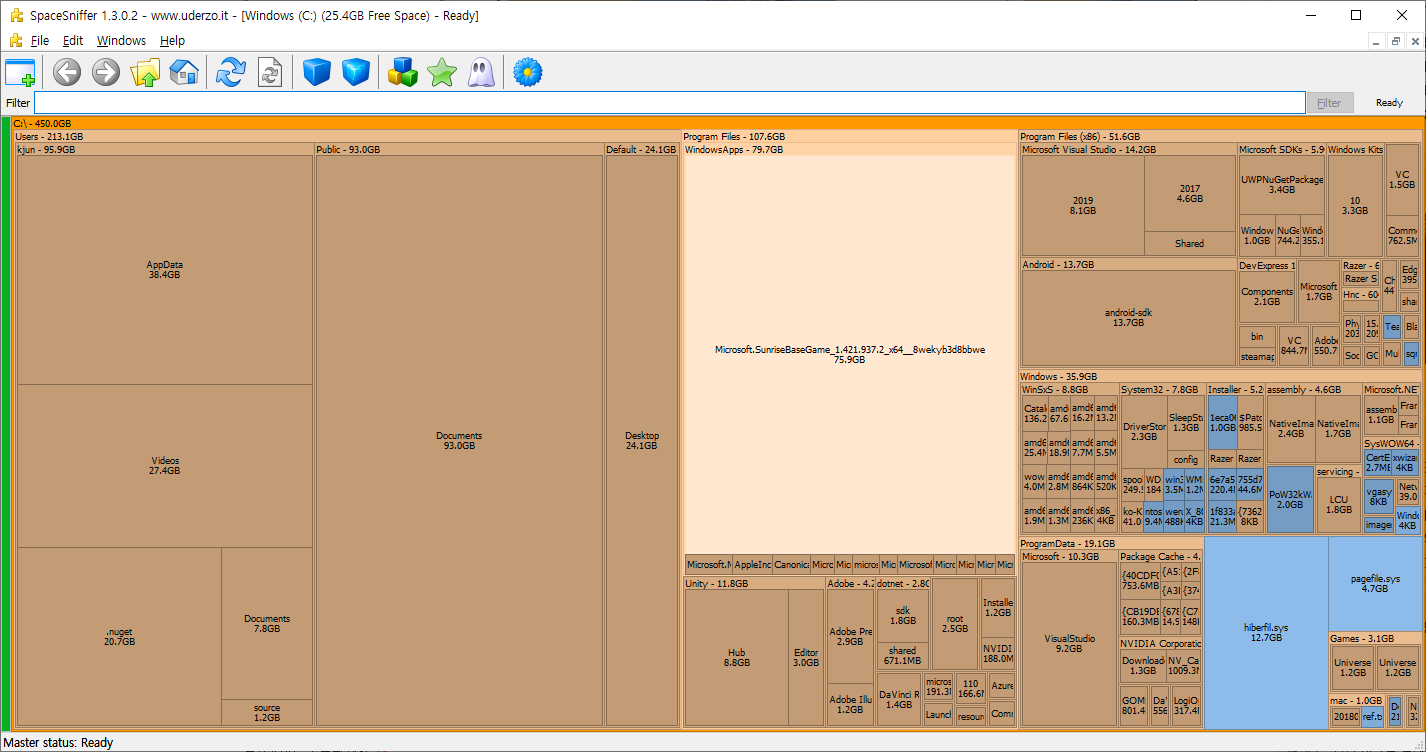The width and height of the screenshot is (1426, 752).
Task: Select the C:\ - 450.0GB root header
Action: pyautogui.click(x=716, y=124)
